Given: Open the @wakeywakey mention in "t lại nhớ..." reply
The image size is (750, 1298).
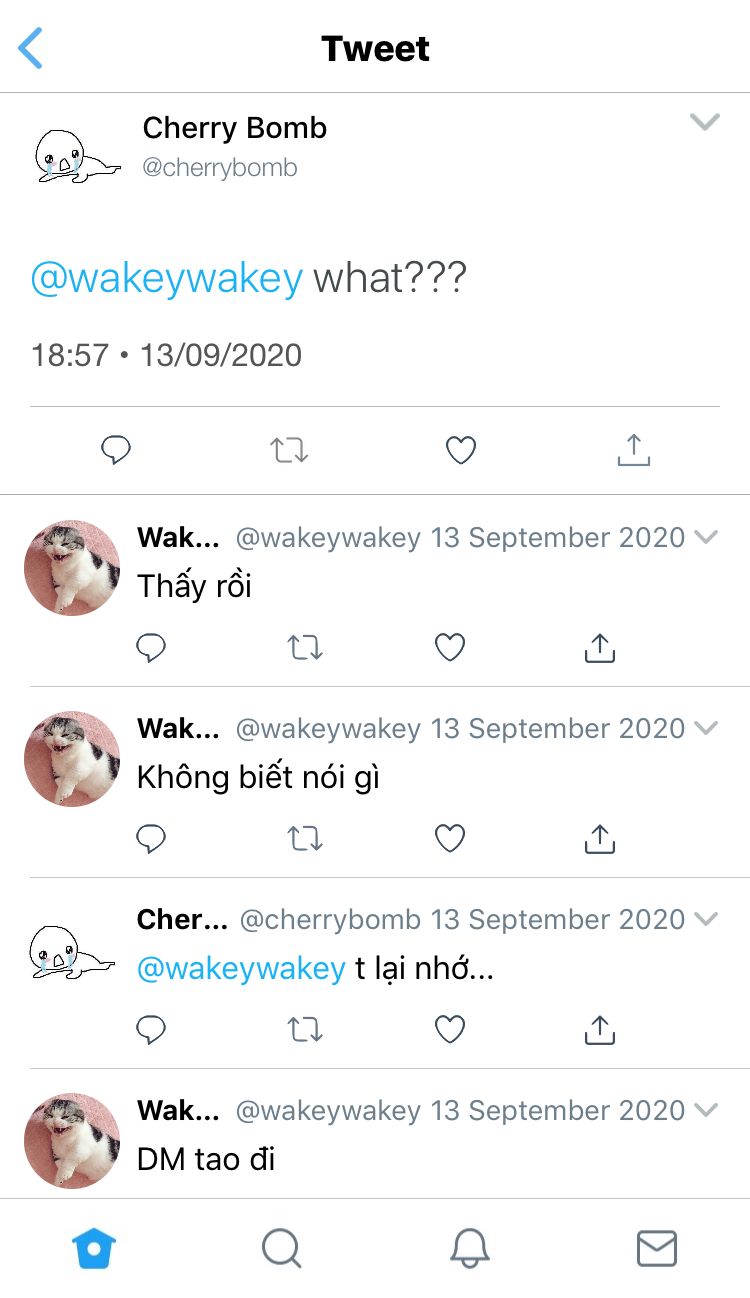Looking at the screenshot, I should (241, 968).
